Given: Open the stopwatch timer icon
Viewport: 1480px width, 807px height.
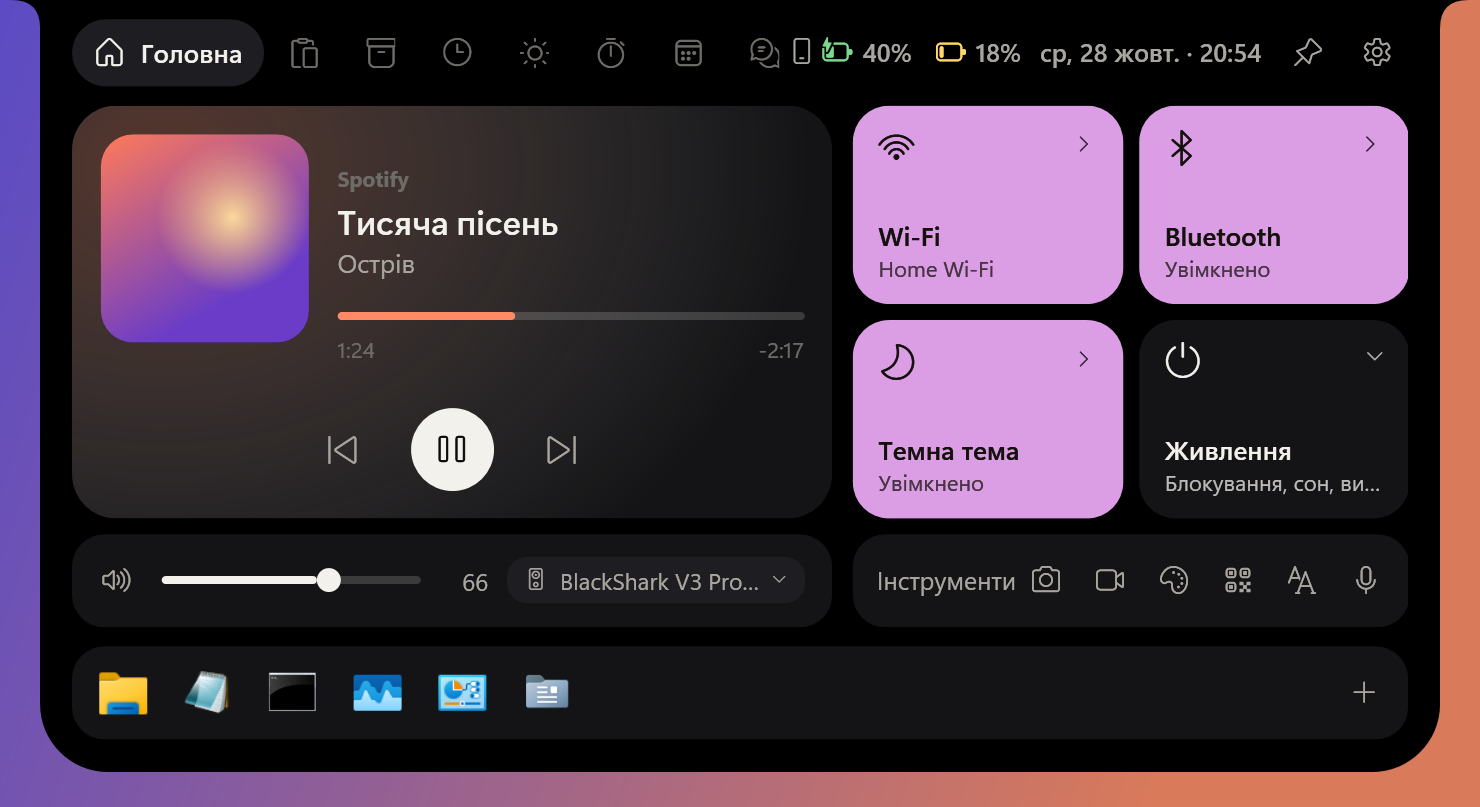Looking at the screenshot, I should 611,53.
